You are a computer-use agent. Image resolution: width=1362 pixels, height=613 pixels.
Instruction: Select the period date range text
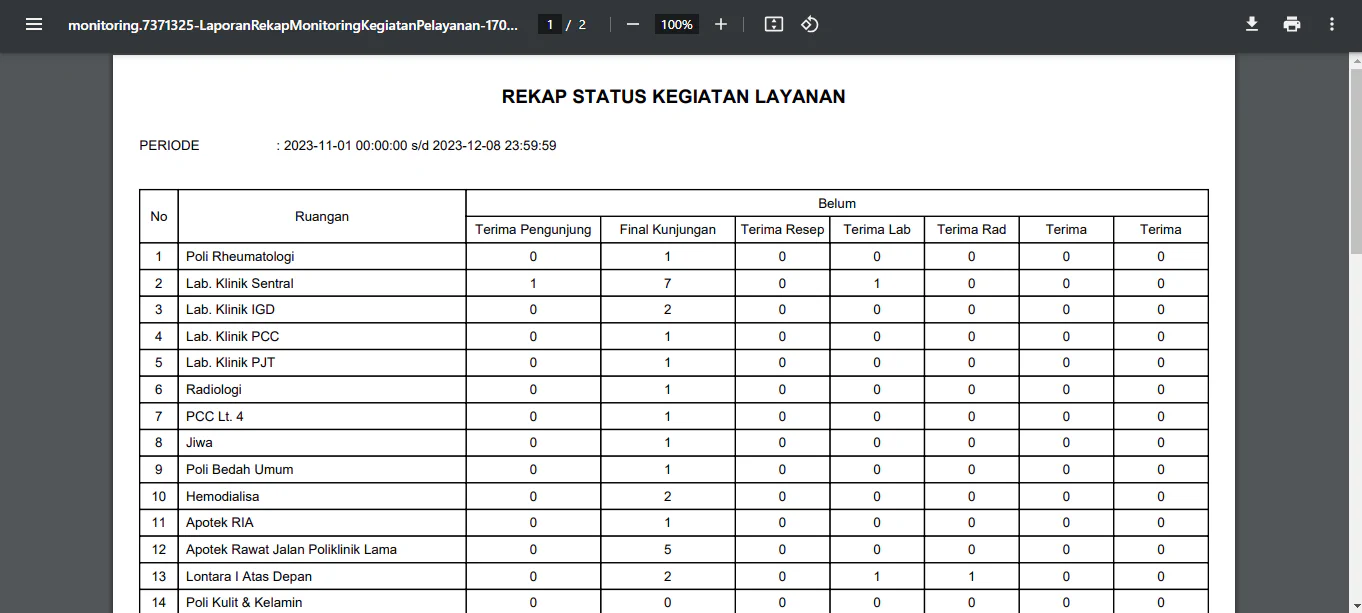[420, 146]
